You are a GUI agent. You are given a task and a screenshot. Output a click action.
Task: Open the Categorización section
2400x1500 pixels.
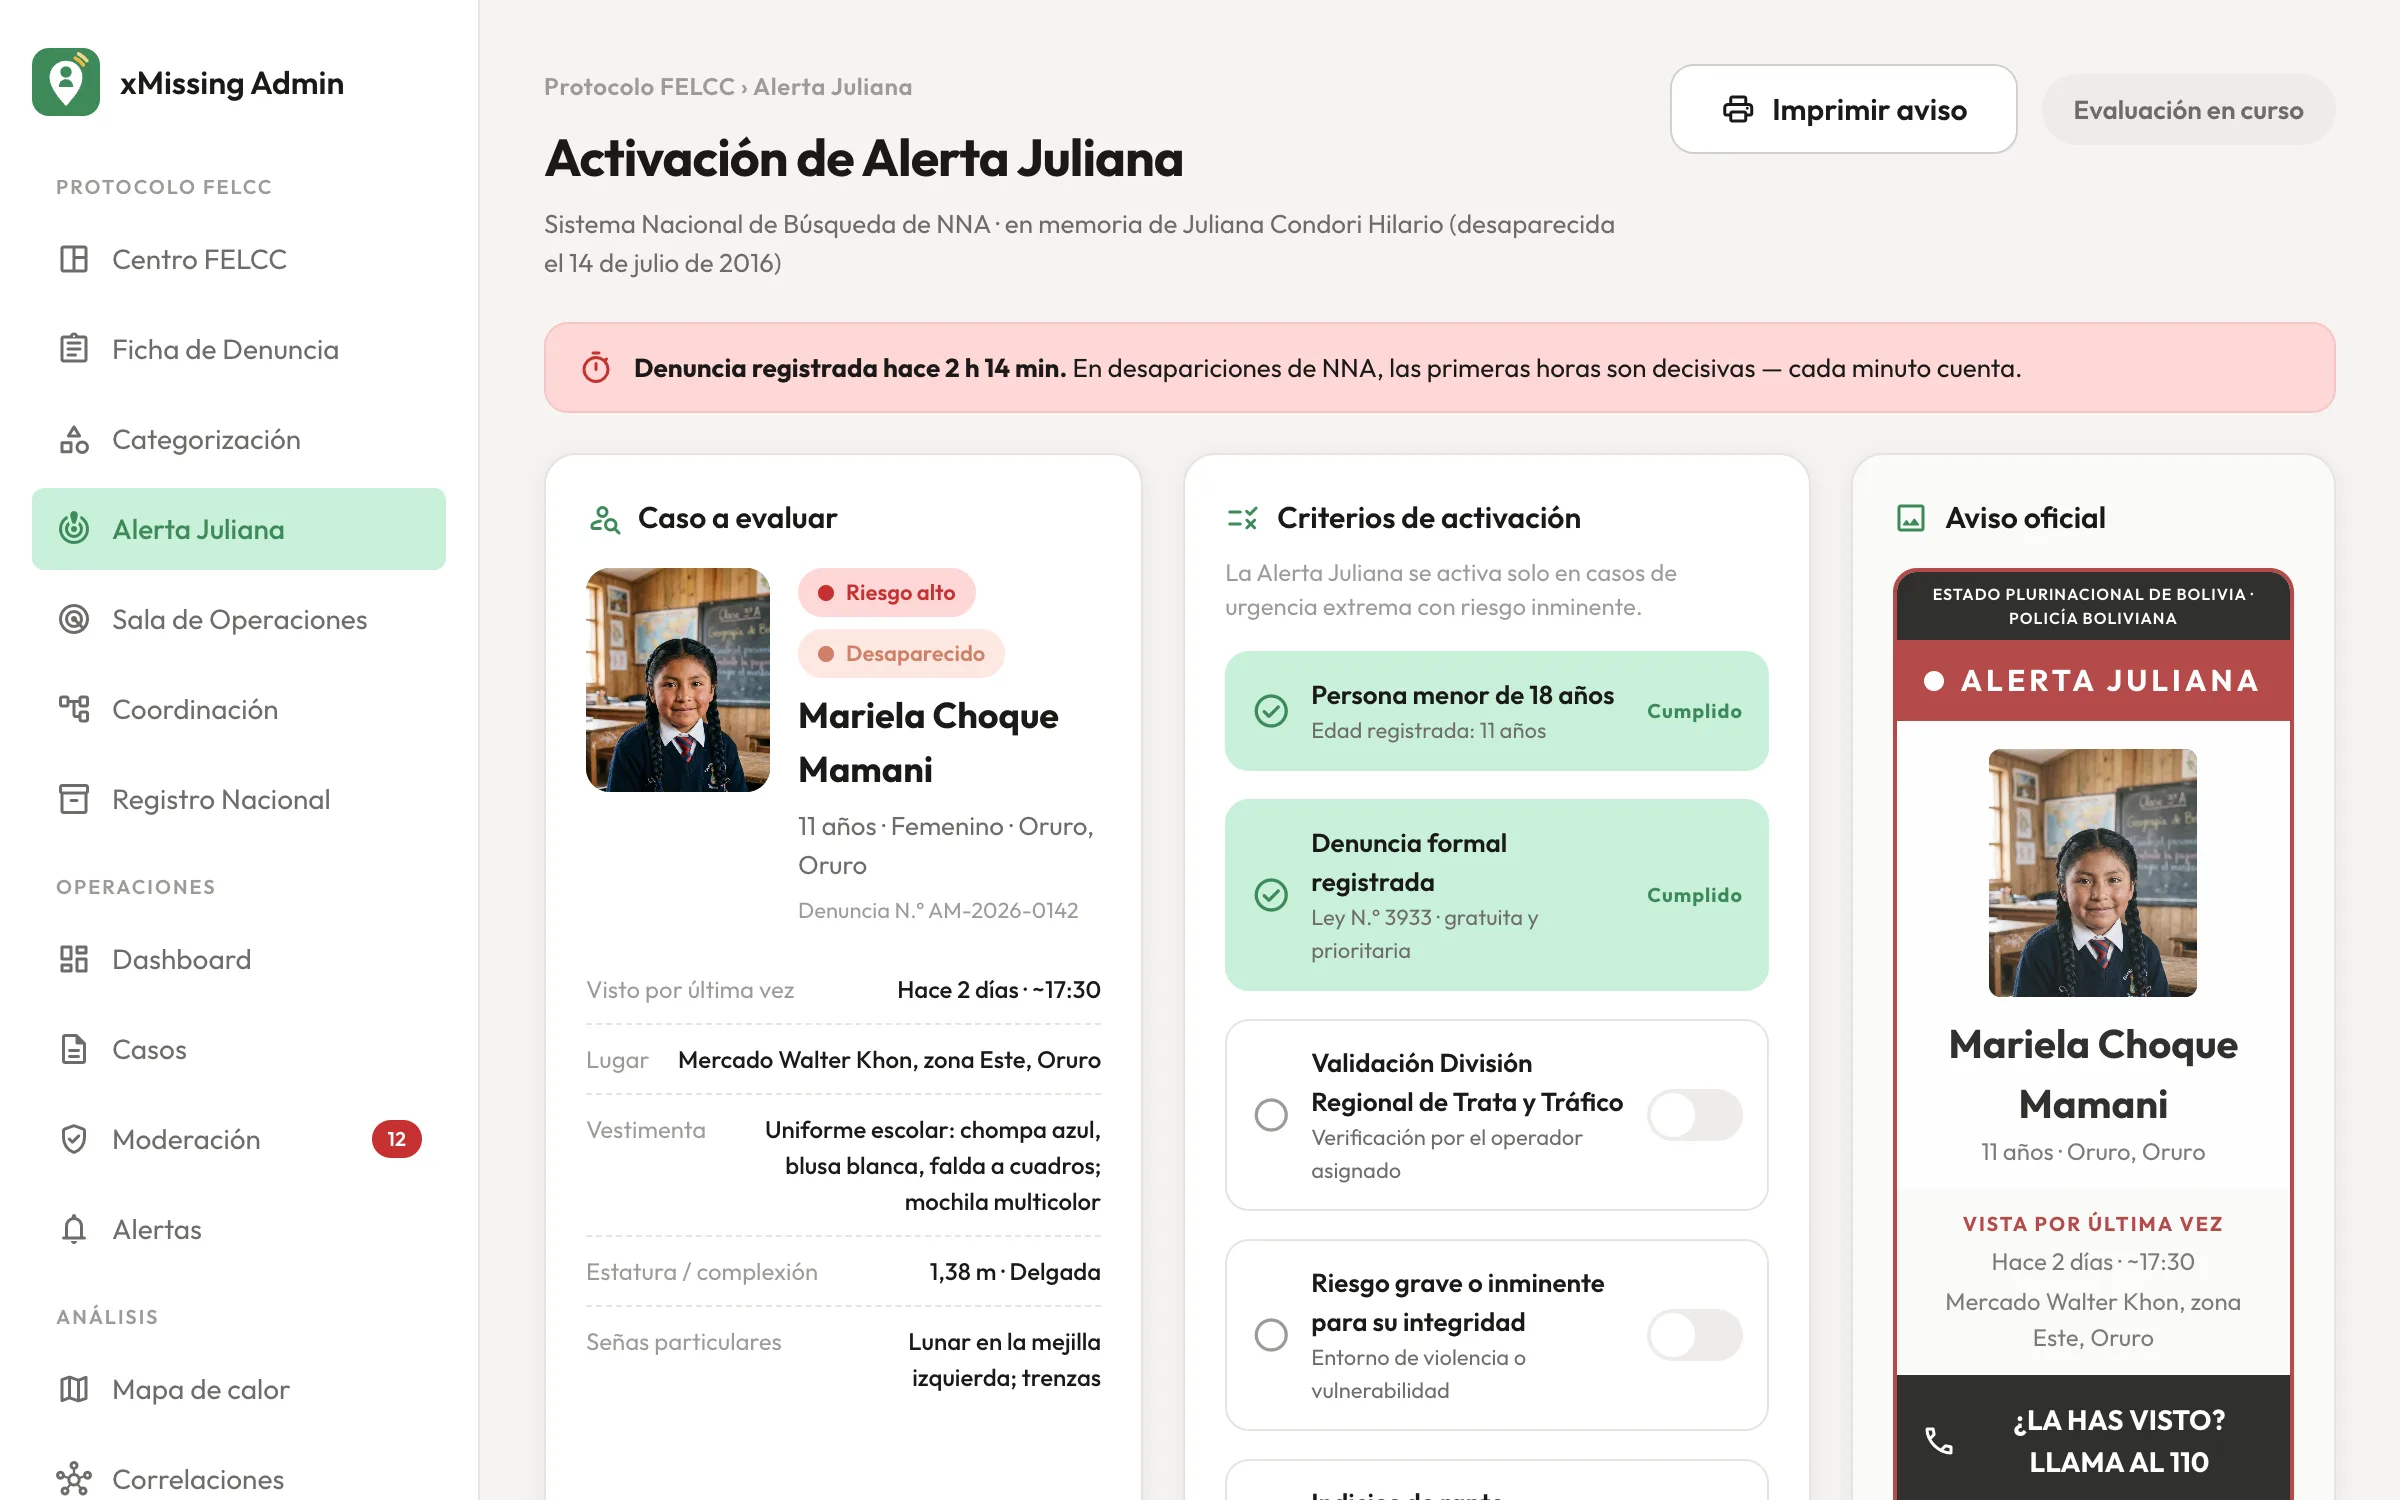(x=239, y=439)
